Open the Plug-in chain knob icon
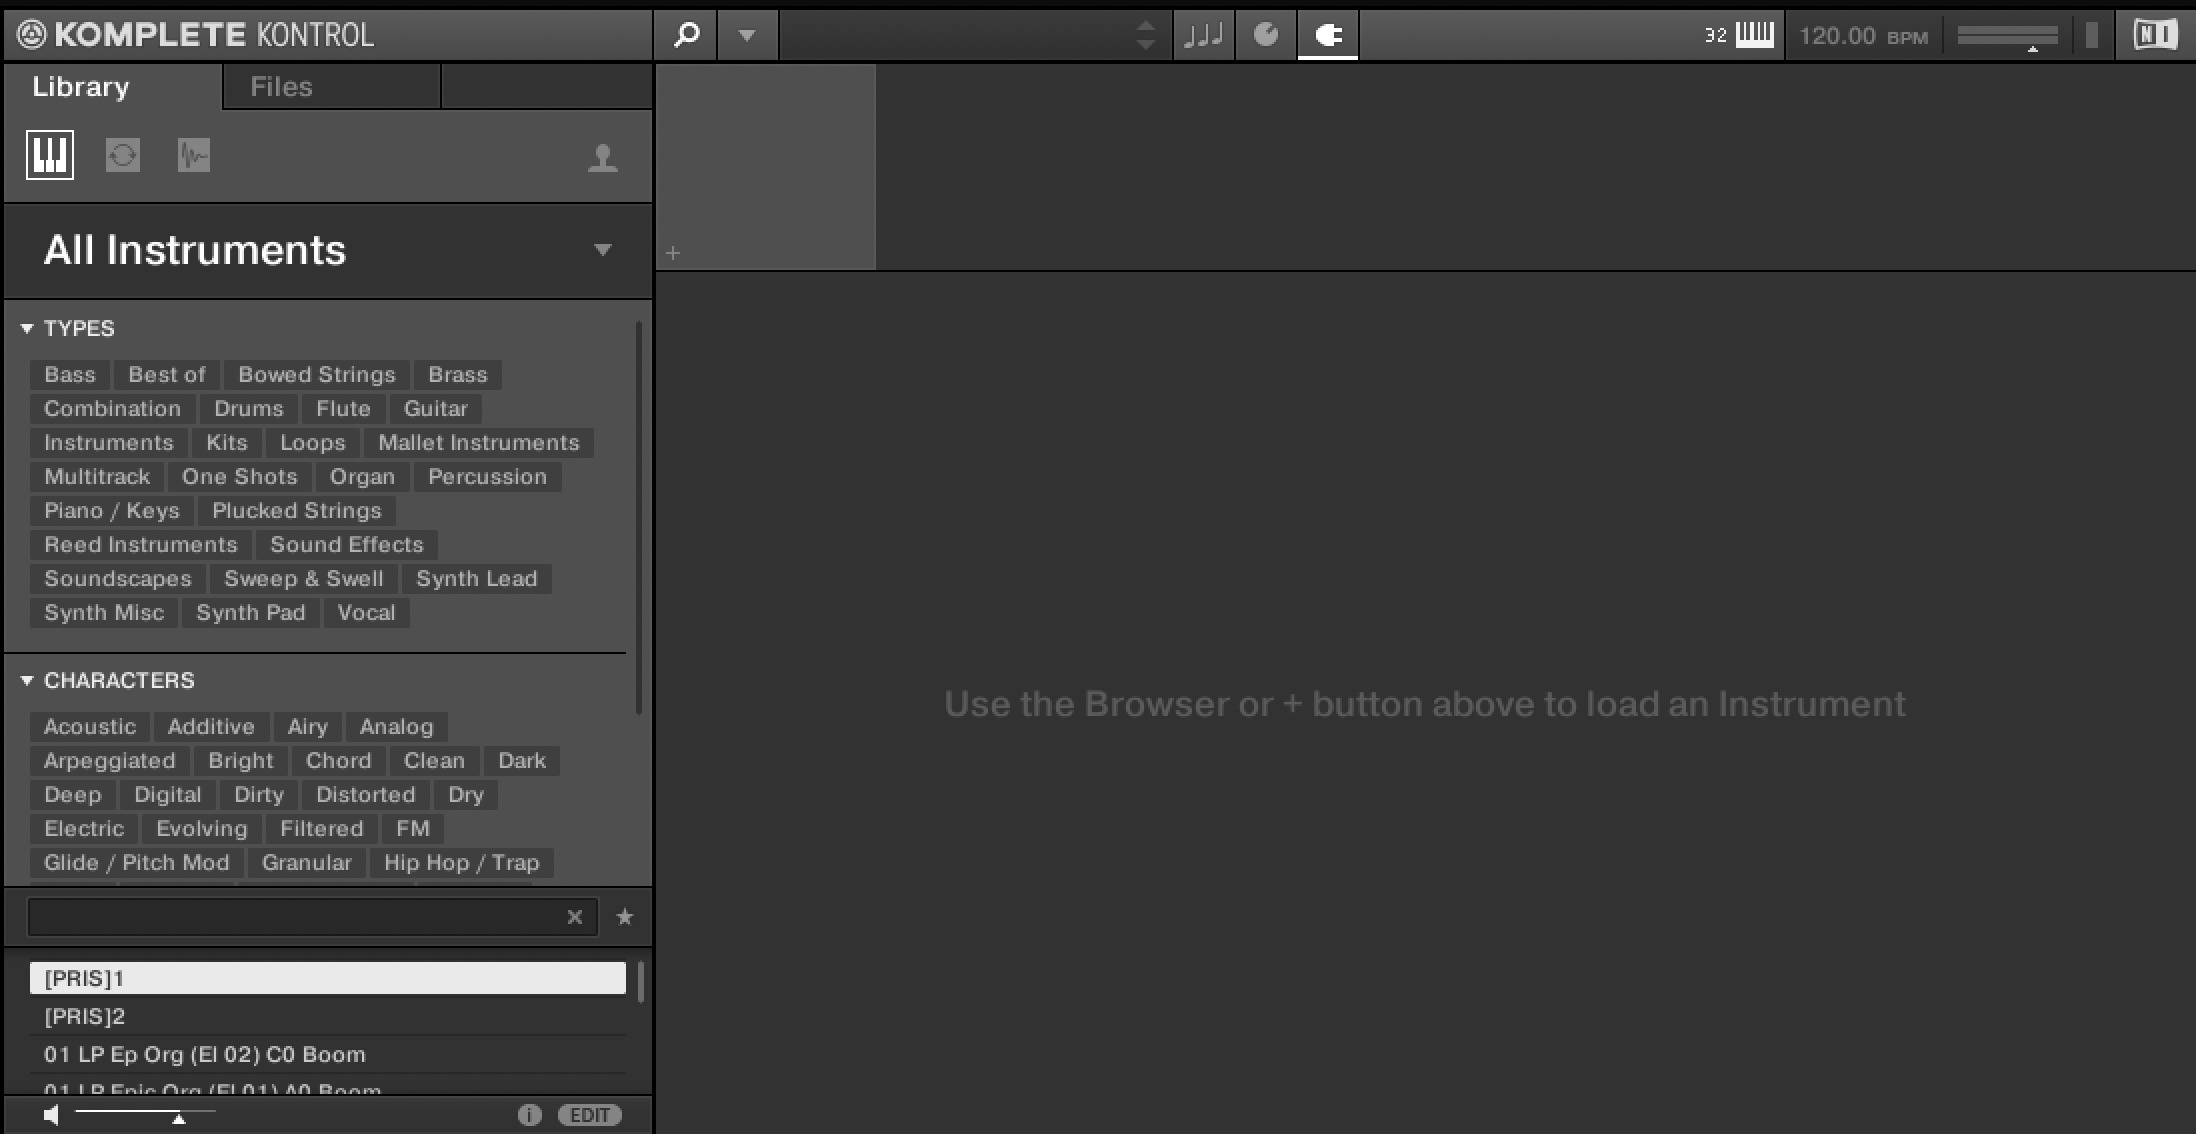This screenshot has width=2196, height=1134. click(x=1266, y=35)
